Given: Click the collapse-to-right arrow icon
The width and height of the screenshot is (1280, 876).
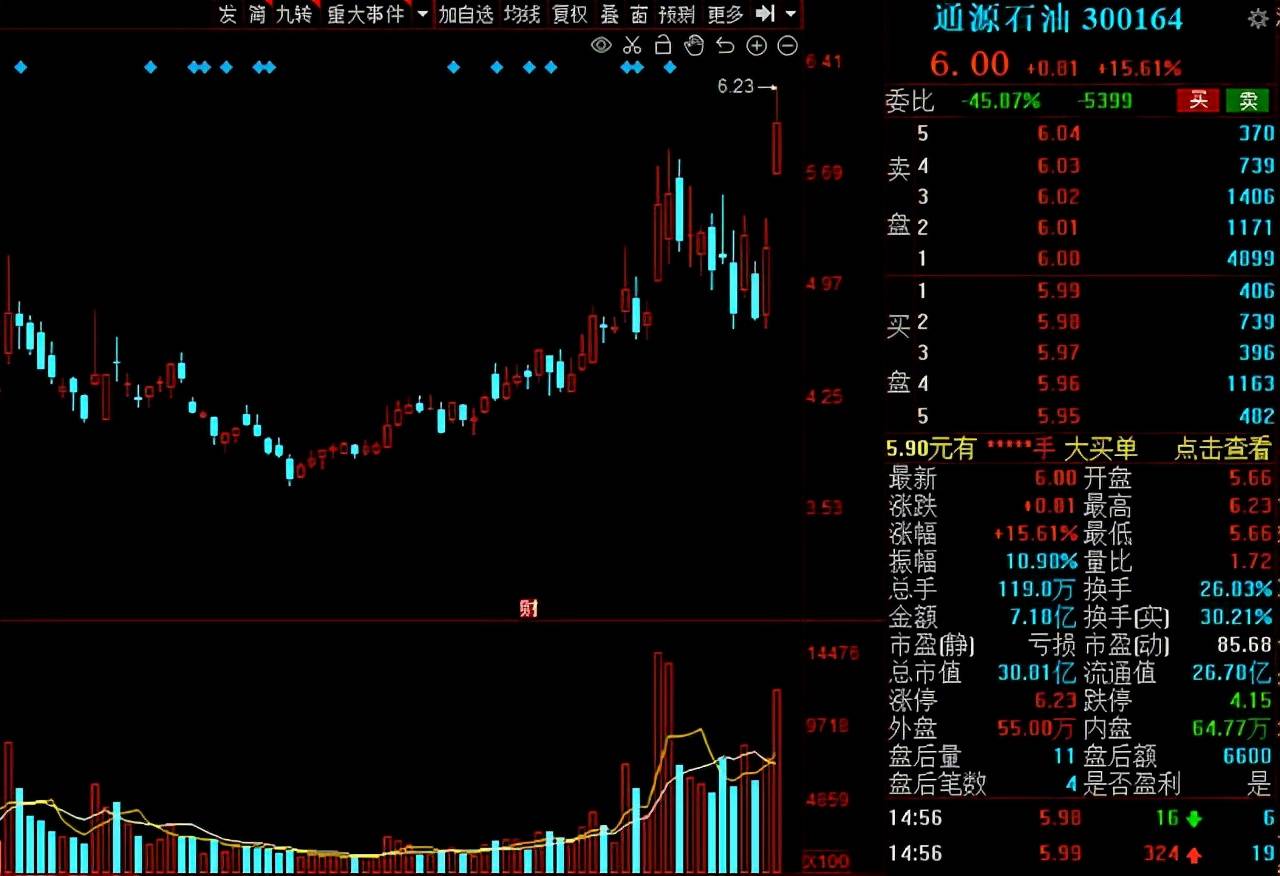Looking at the screenshot, I should click(x=765, y=14).
